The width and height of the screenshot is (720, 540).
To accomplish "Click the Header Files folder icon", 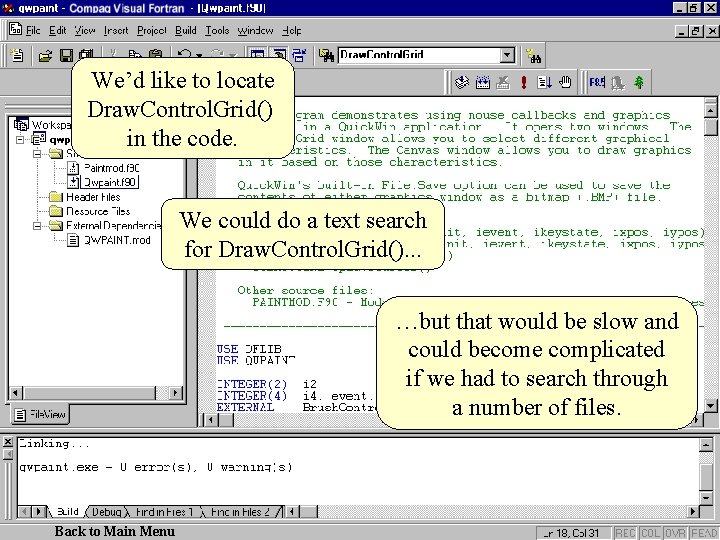I will pyautogui.click(x=56, y=197).
